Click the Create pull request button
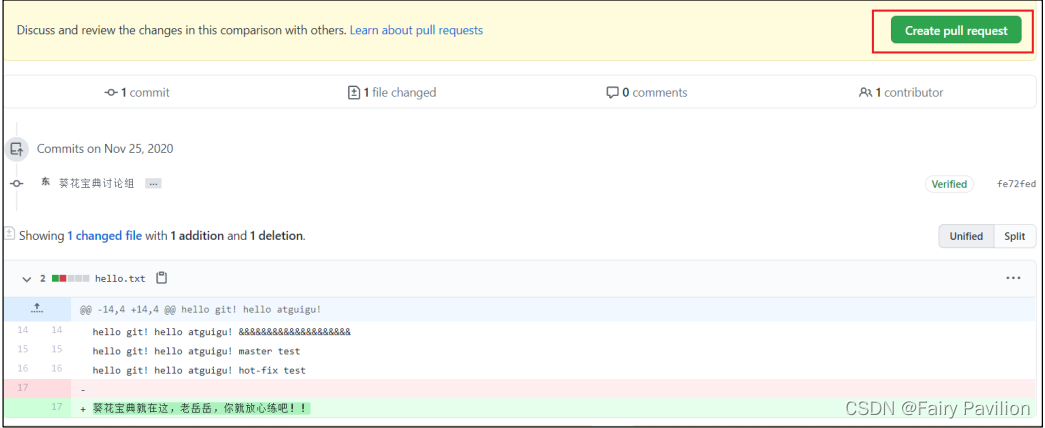This screenshot has height=428, width=1045. 956,31
